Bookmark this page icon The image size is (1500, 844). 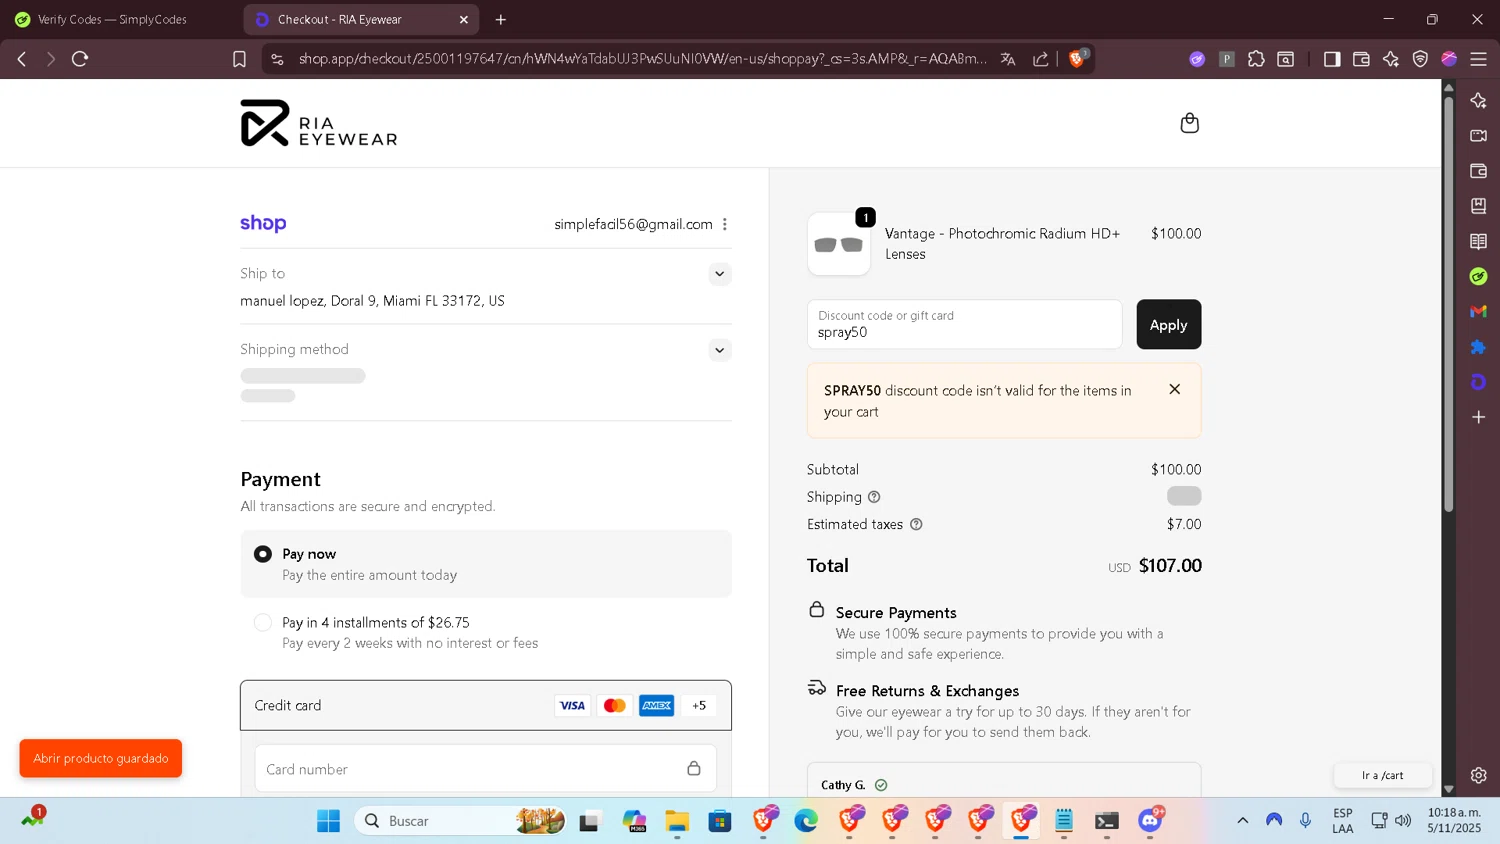click(x=239, y=59)
